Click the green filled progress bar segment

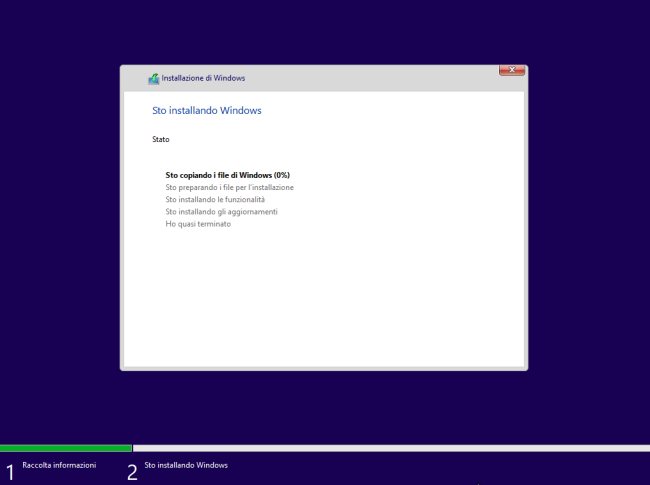[66, 448]
